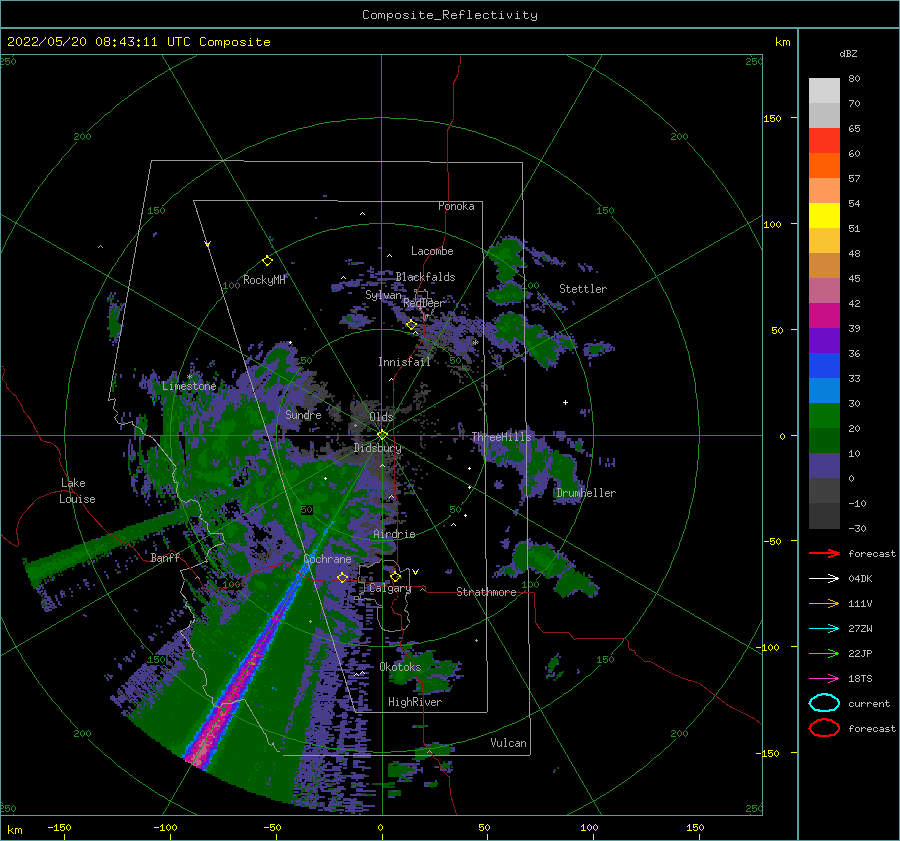This screenshot has height=841, width=900.
Task: Select the Stettler city label
Action: (583, 289)
